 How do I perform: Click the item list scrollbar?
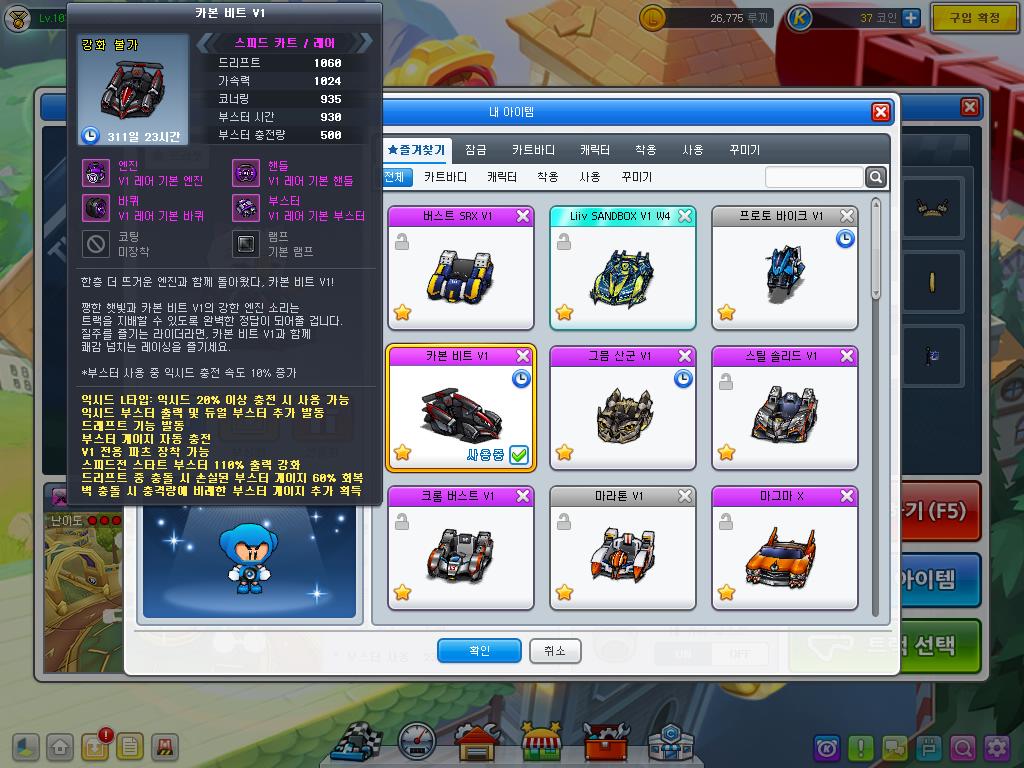coord(876,249)
